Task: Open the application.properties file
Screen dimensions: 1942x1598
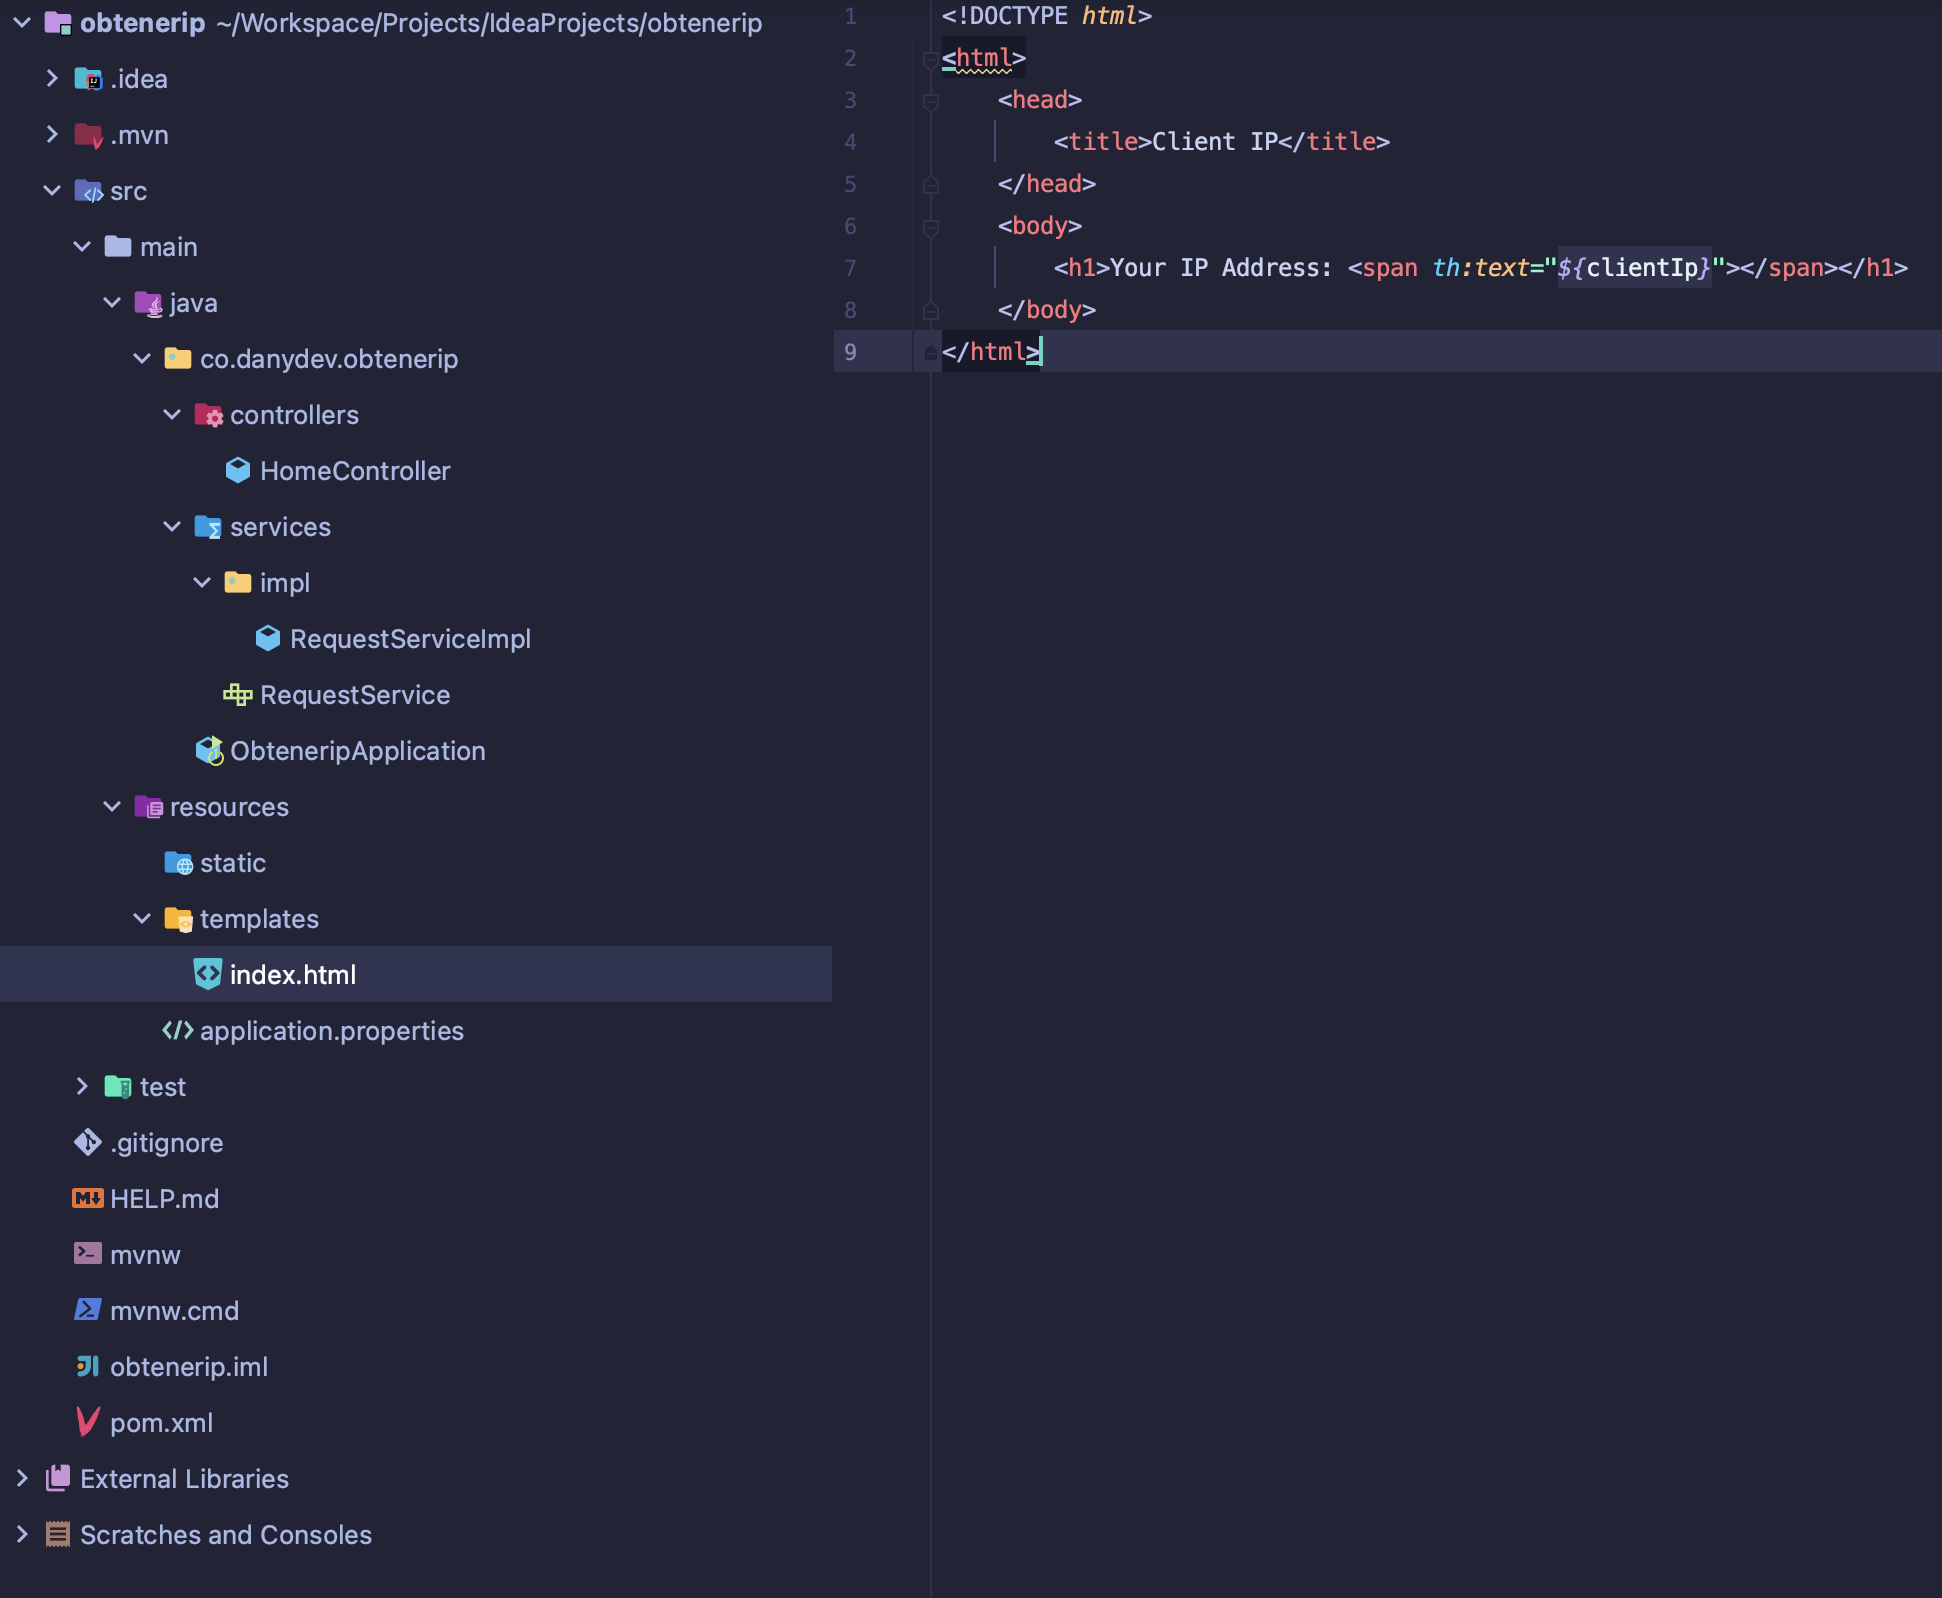Action: pos(333,1031)
